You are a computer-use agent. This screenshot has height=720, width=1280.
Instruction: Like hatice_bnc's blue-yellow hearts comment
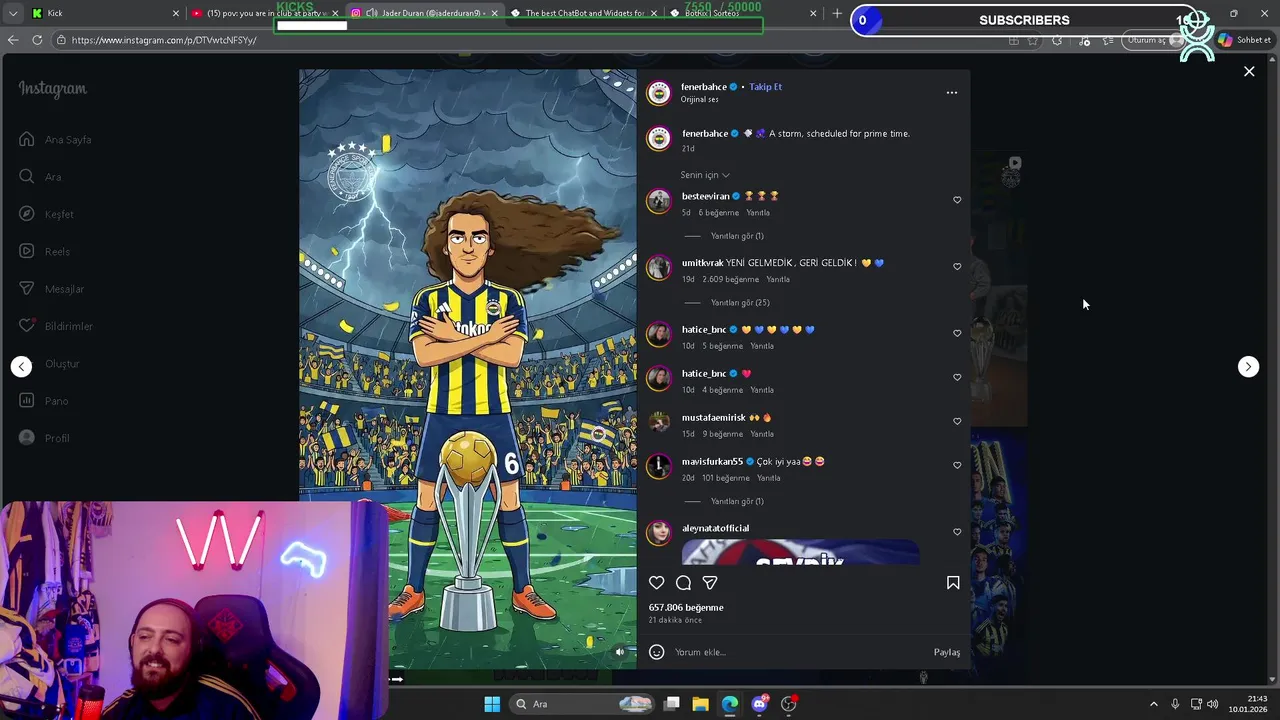point(957,333)
